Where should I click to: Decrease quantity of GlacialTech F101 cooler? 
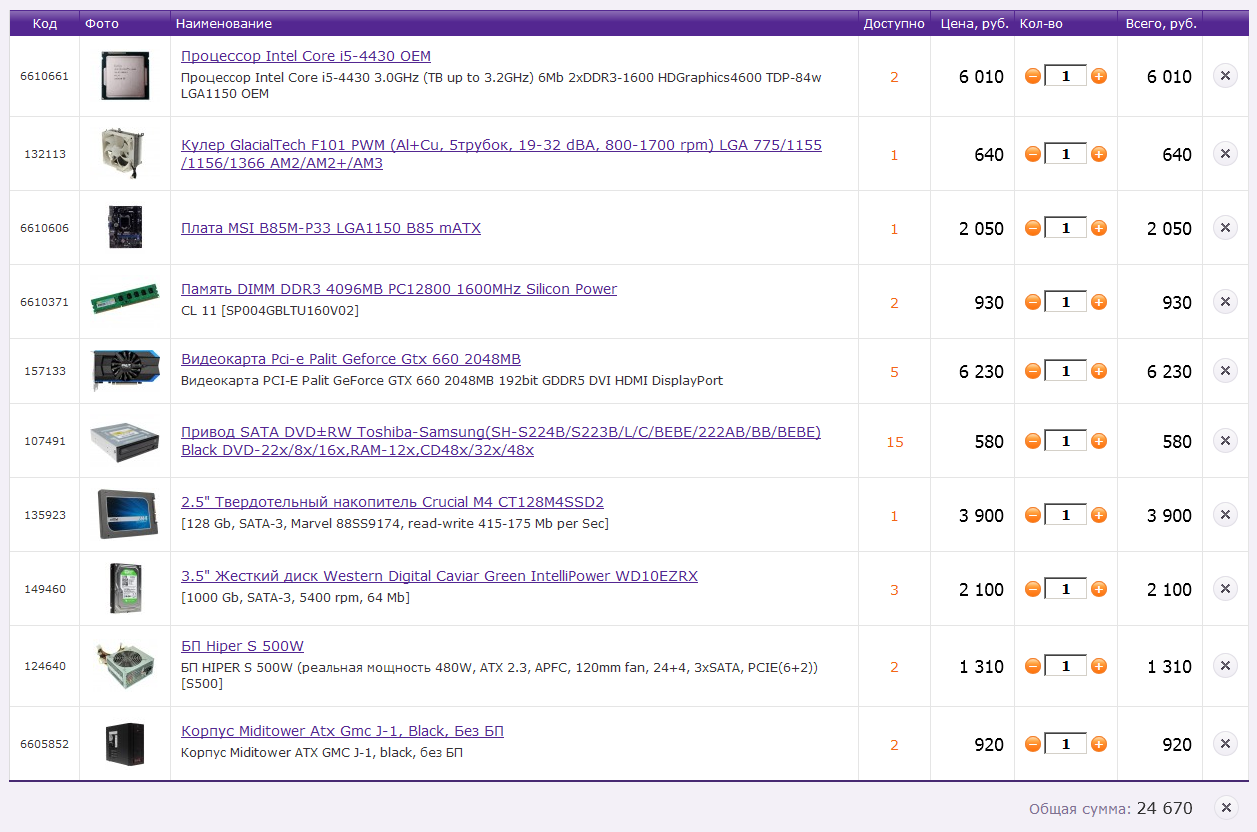(x=1033, y=154)
